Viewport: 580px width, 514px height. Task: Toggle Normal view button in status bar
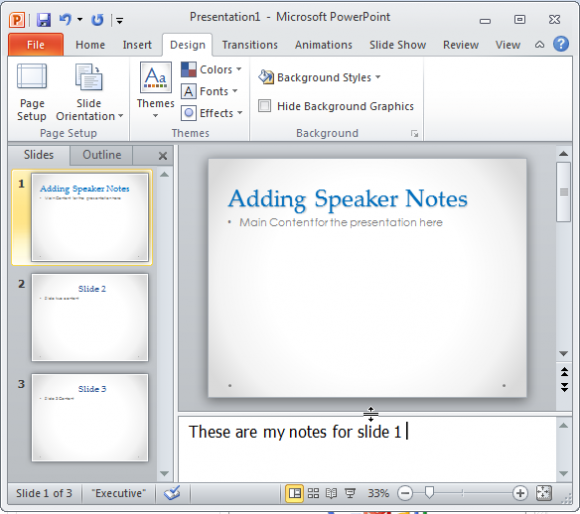click(294, 493)
